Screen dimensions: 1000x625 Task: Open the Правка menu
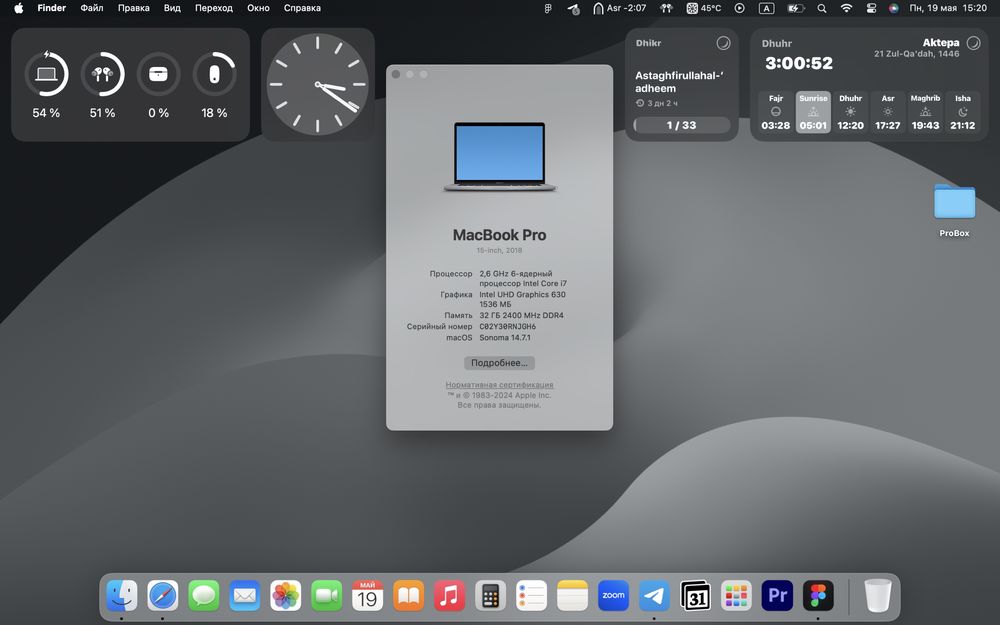[133, 8]
